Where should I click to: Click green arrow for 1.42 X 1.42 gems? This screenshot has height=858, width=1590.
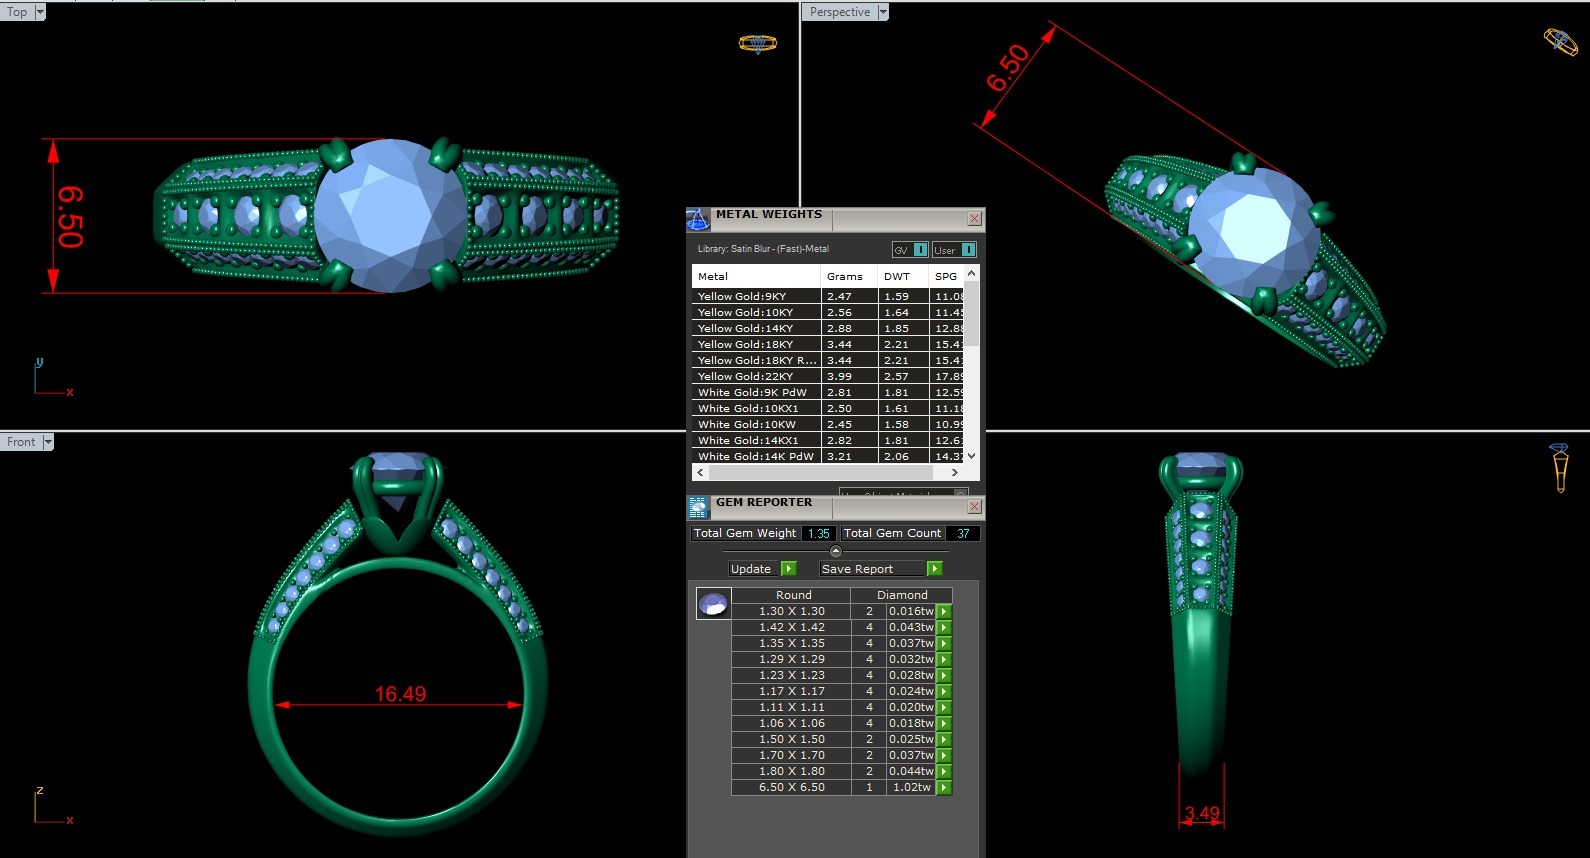pyautogui.click(x=944, y=627)
